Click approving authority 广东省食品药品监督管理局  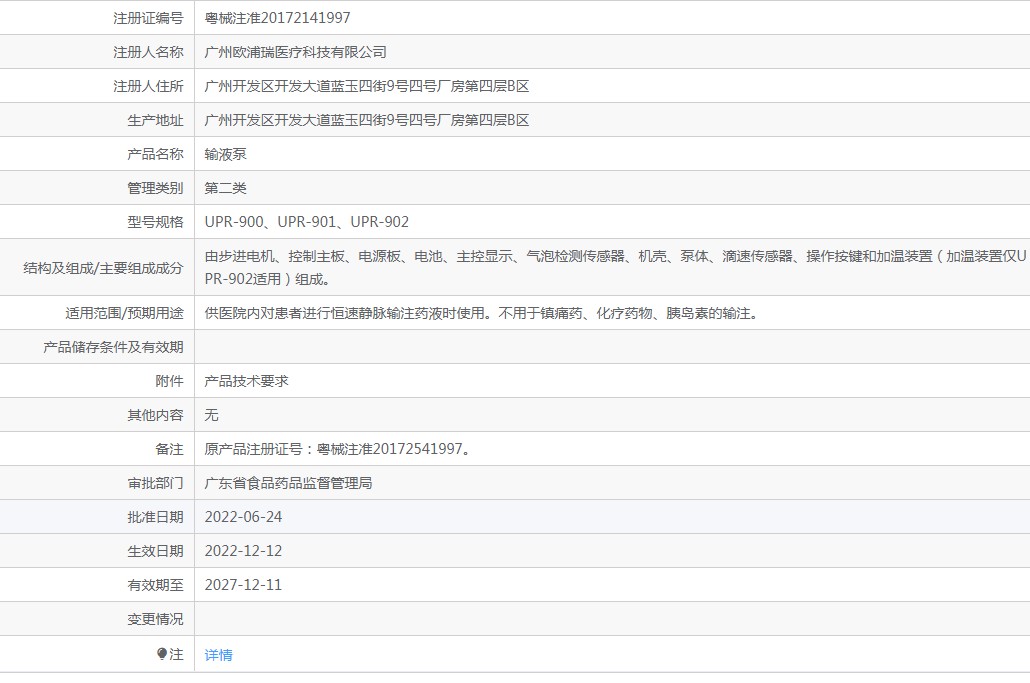pos(288,483)
